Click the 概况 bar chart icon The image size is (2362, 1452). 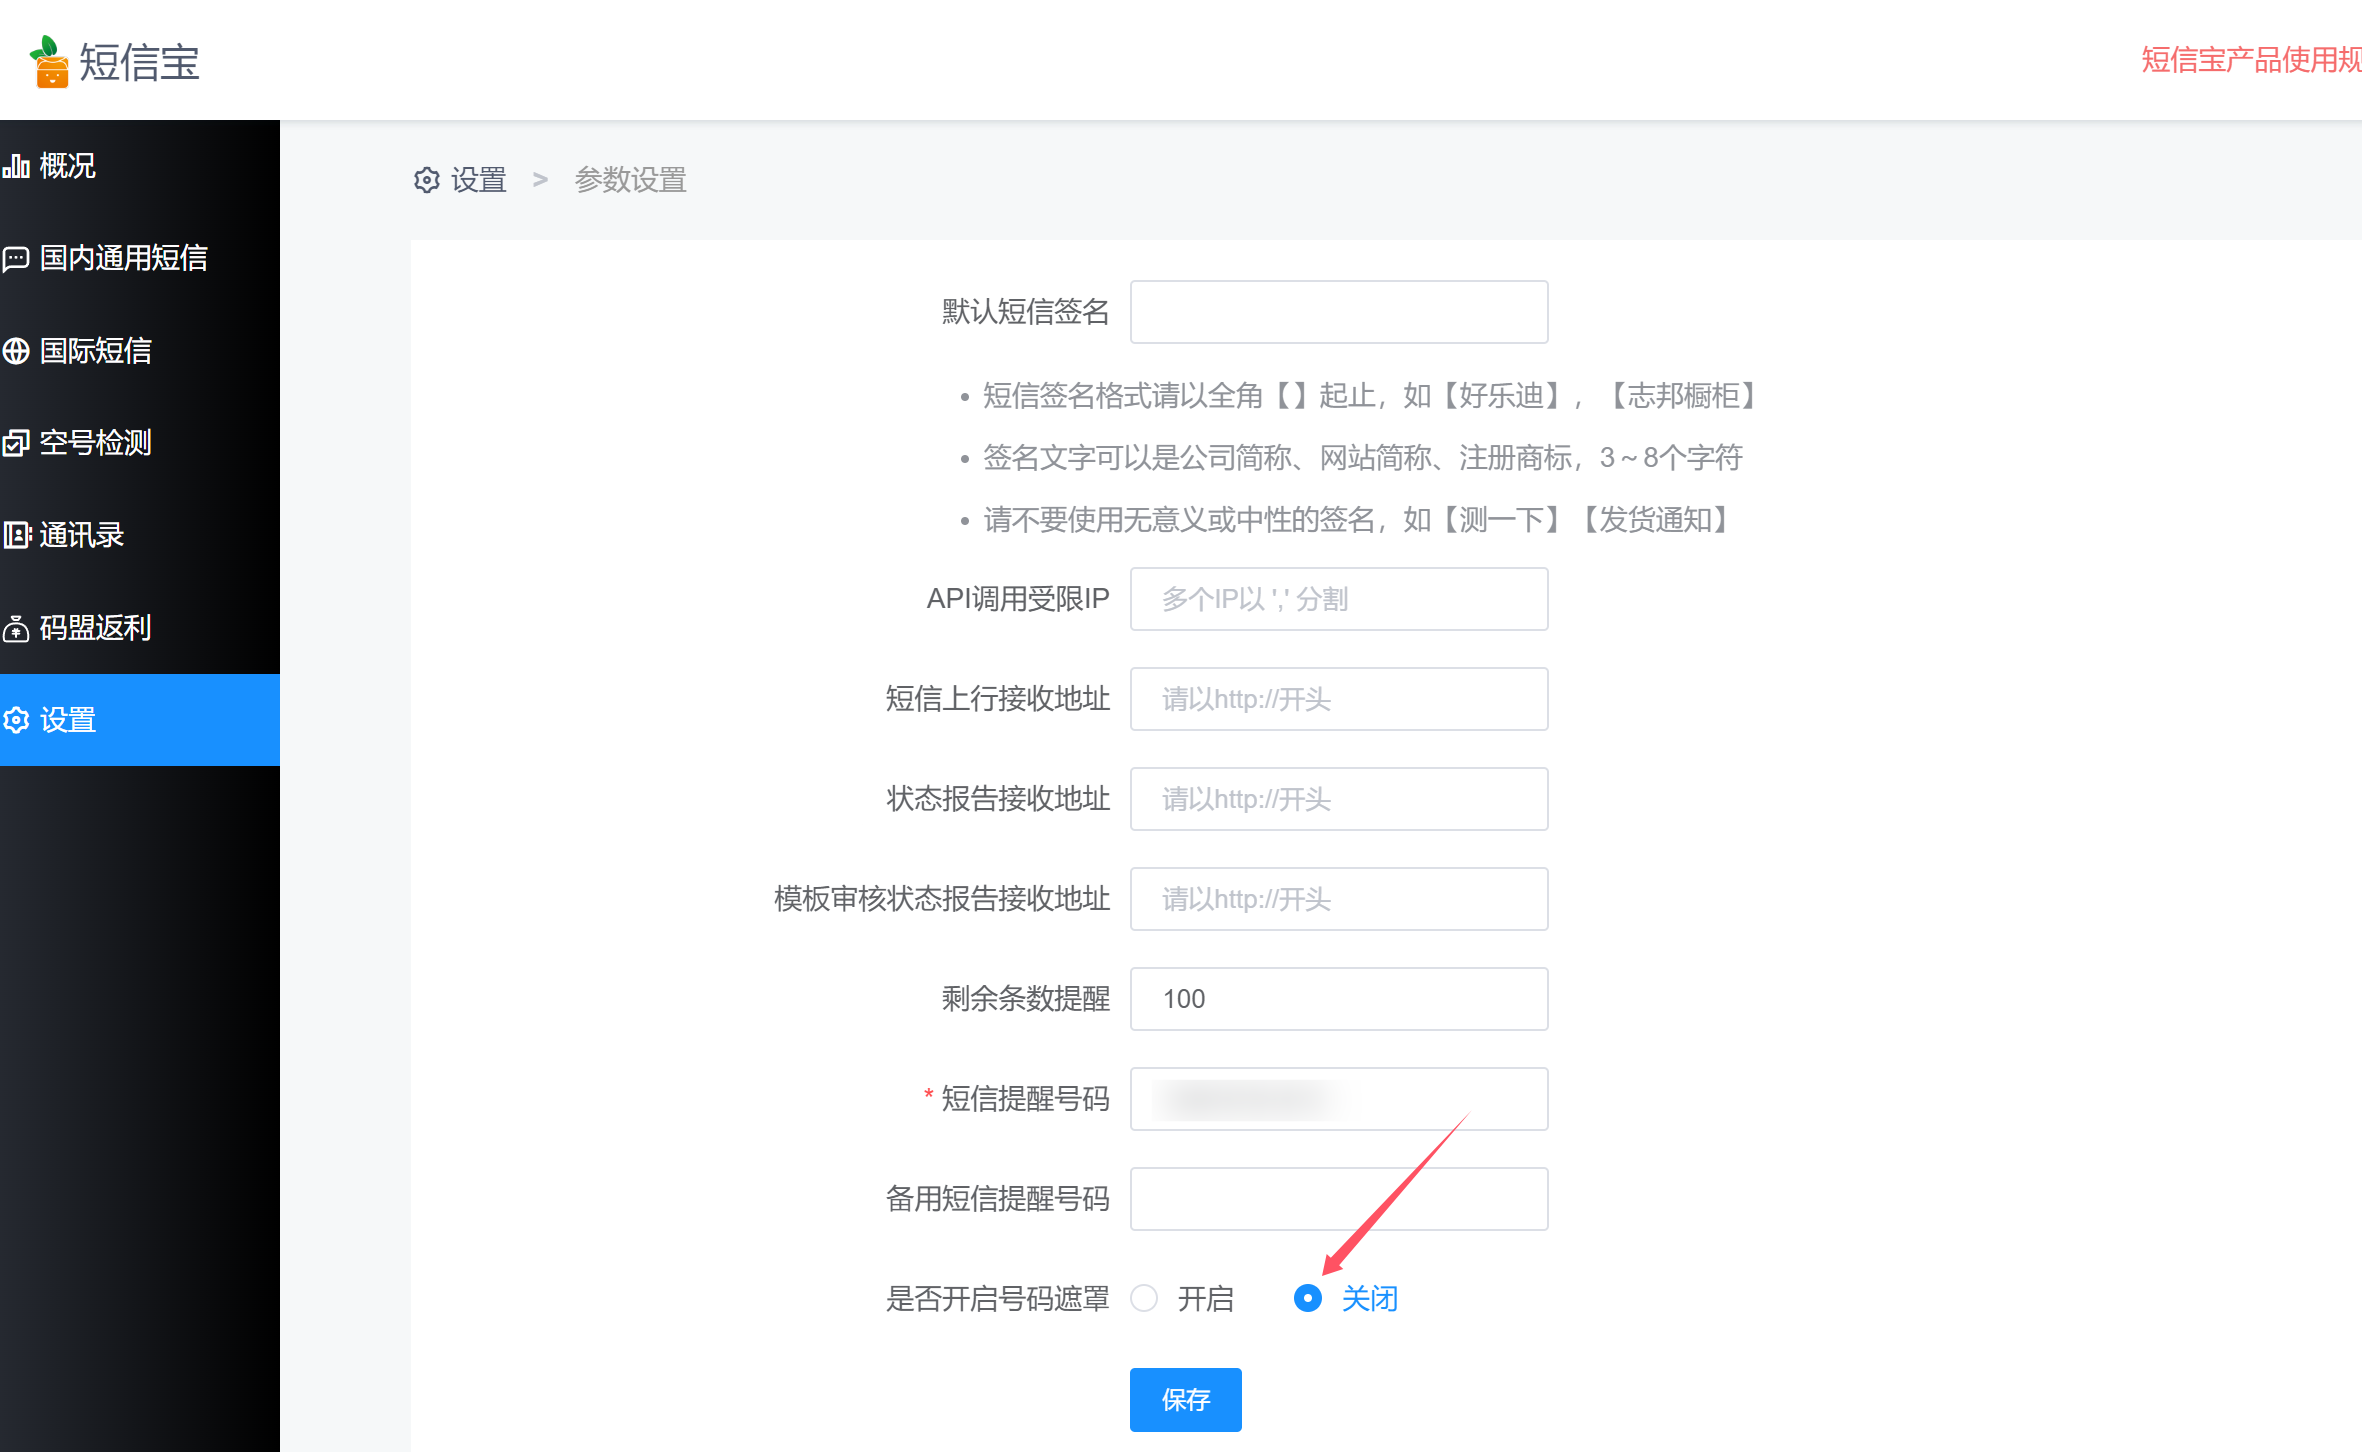pos(16,166)
